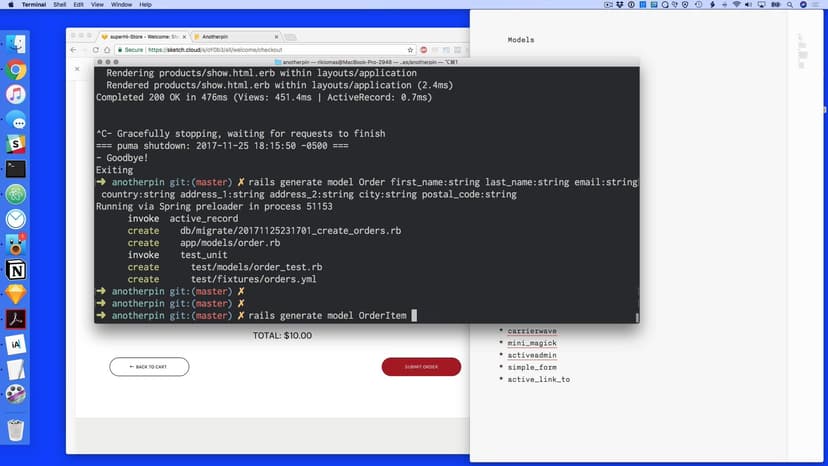Open Adobe Acrobat in the dock

point(16,319)
